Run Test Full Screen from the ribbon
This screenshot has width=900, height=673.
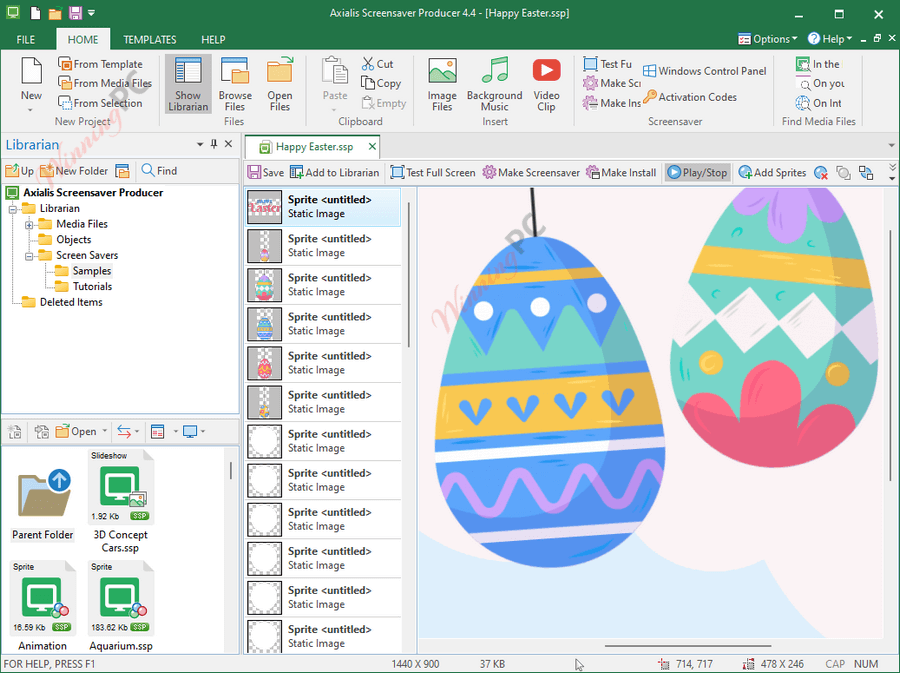coord(607,64)
